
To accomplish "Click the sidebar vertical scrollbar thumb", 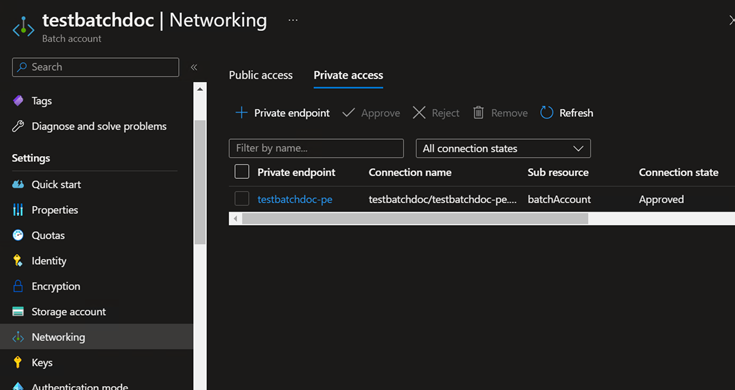I will pyautogui.click(x=200, y=182).
